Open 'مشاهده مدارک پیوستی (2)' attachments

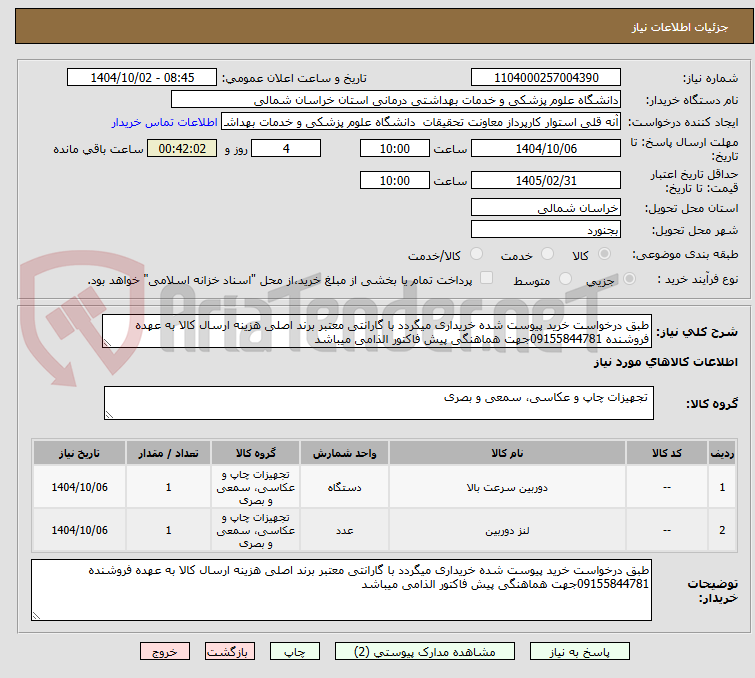coord(425,652)
